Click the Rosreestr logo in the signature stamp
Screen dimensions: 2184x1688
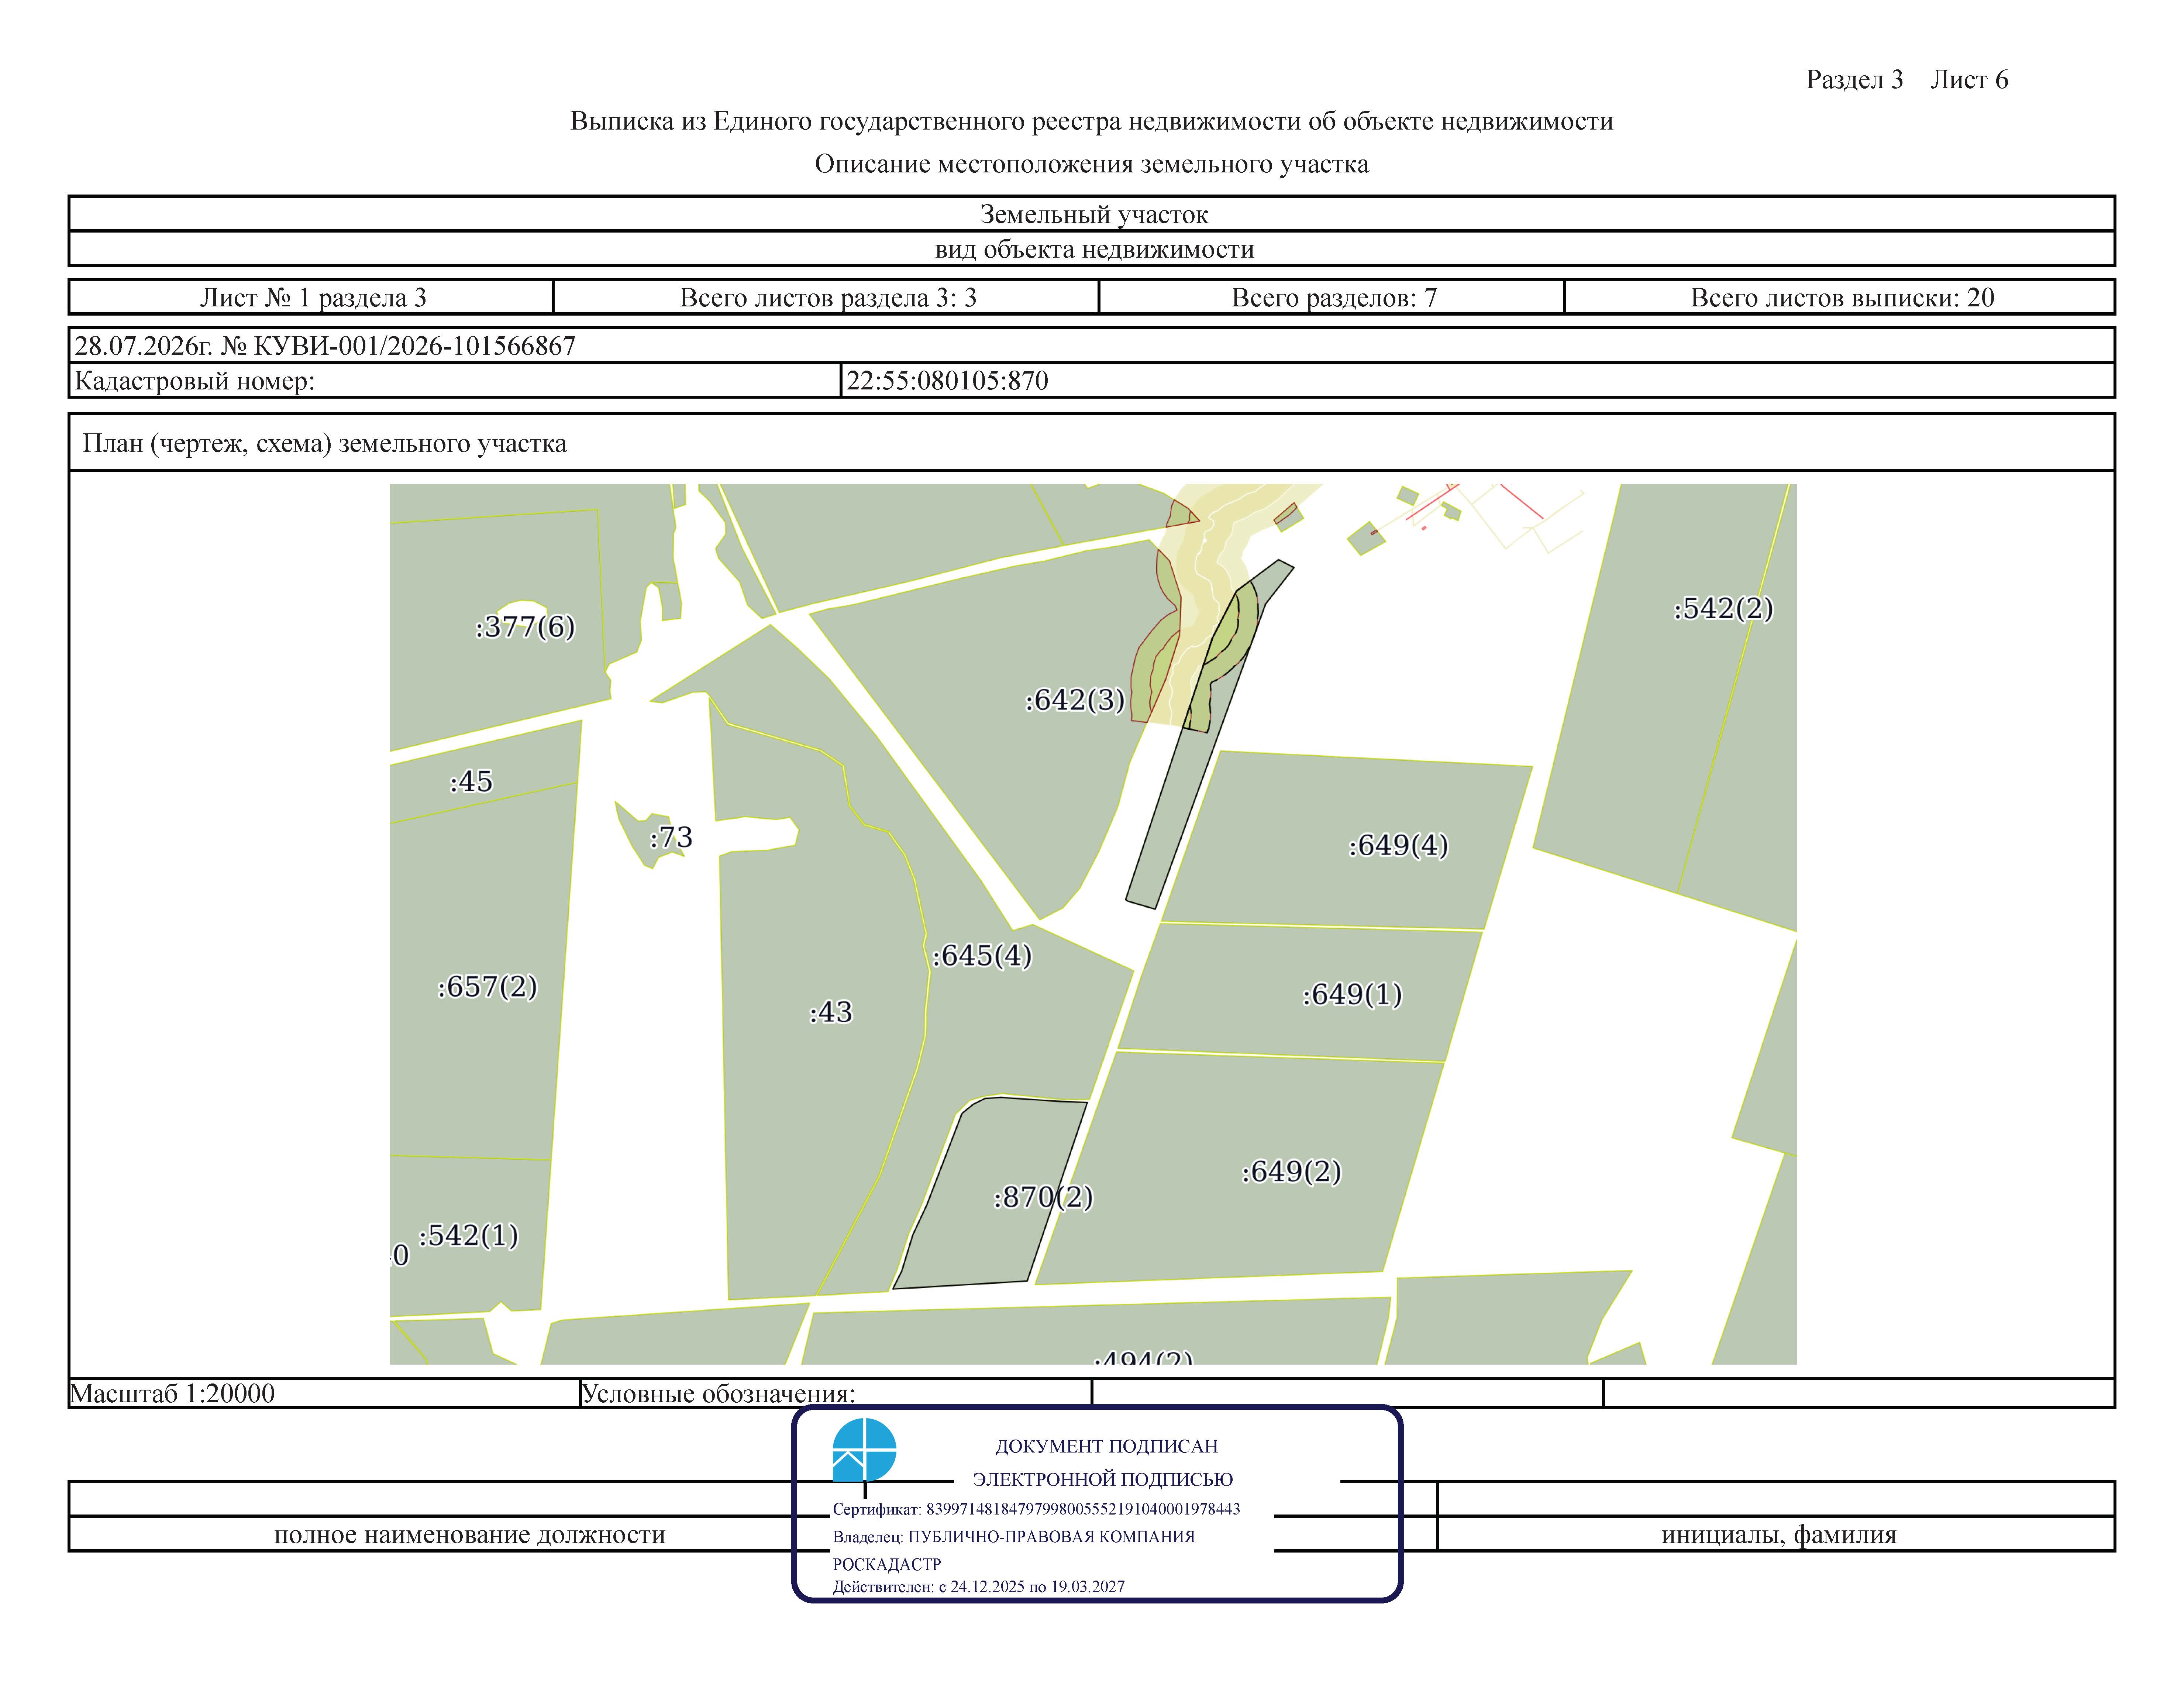(864, 1449)
